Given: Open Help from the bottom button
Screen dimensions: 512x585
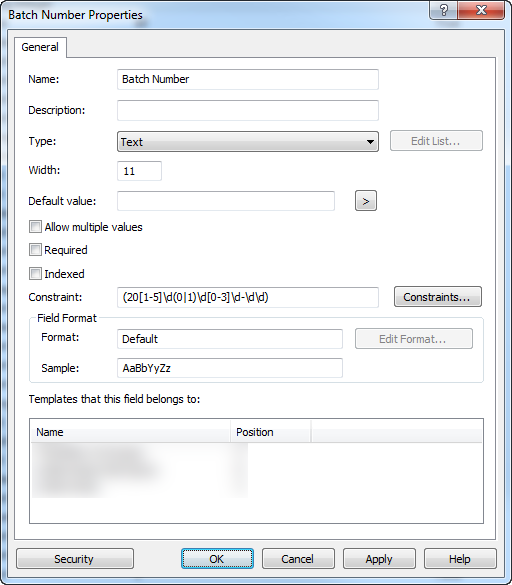Looking at the screenshot, I should click(x=460, y=559).
